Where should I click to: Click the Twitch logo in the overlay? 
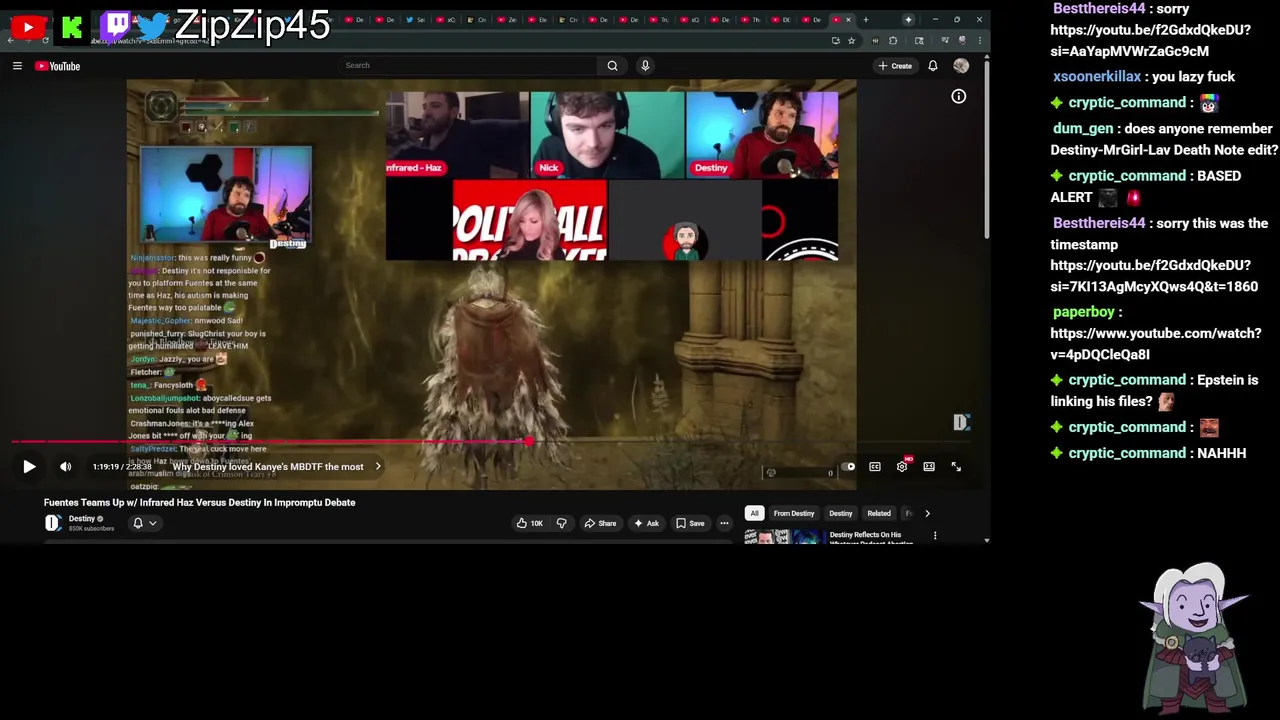(x=115, y=25)
